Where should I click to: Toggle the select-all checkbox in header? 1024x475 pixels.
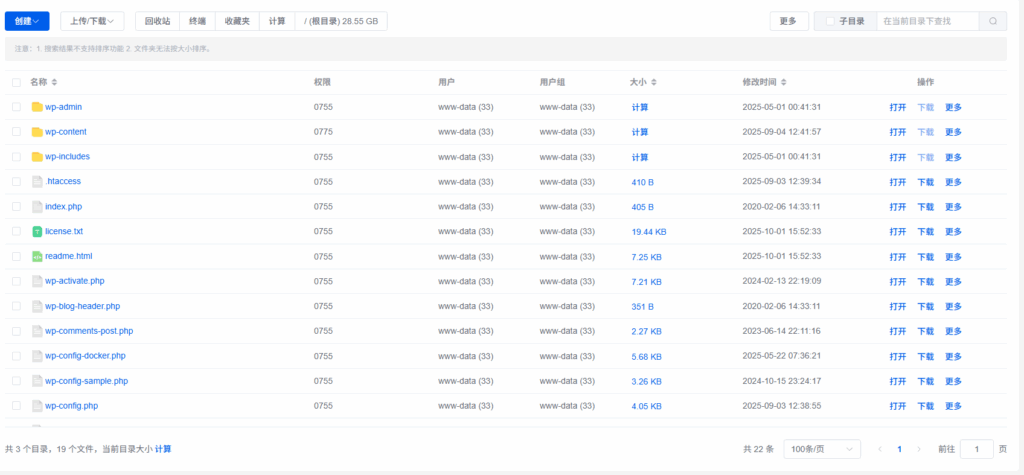point(16,82)
